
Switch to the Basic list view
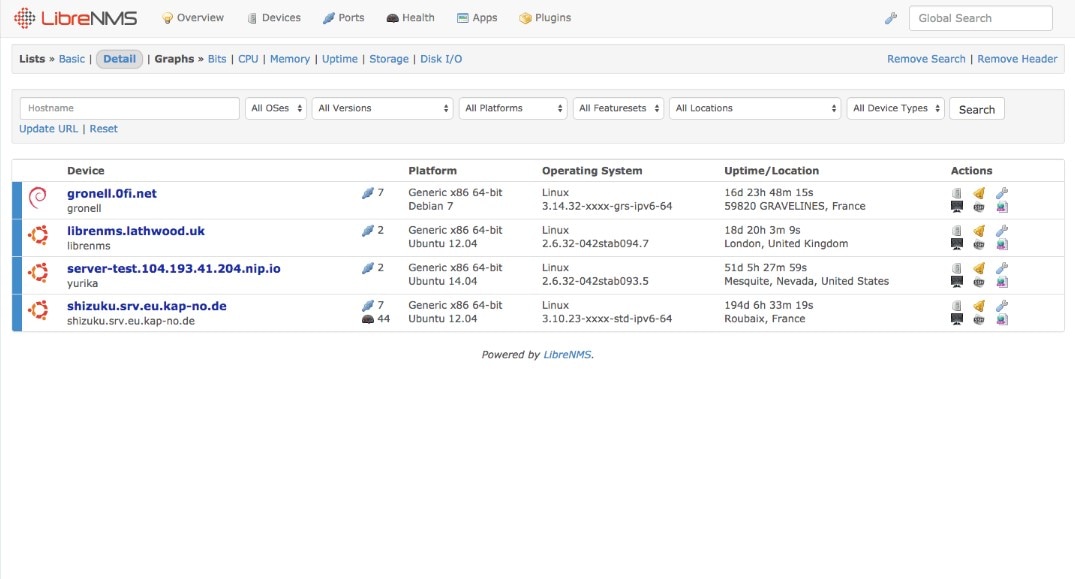(x=72, y=59)
